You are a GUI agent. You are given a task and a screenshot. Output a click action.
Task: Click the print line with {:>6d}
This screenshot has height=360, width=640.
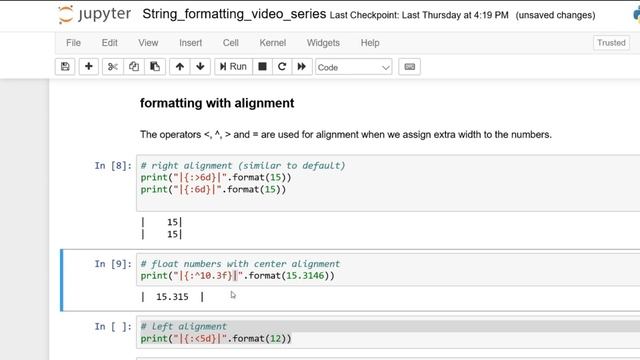tap(216, 178)
